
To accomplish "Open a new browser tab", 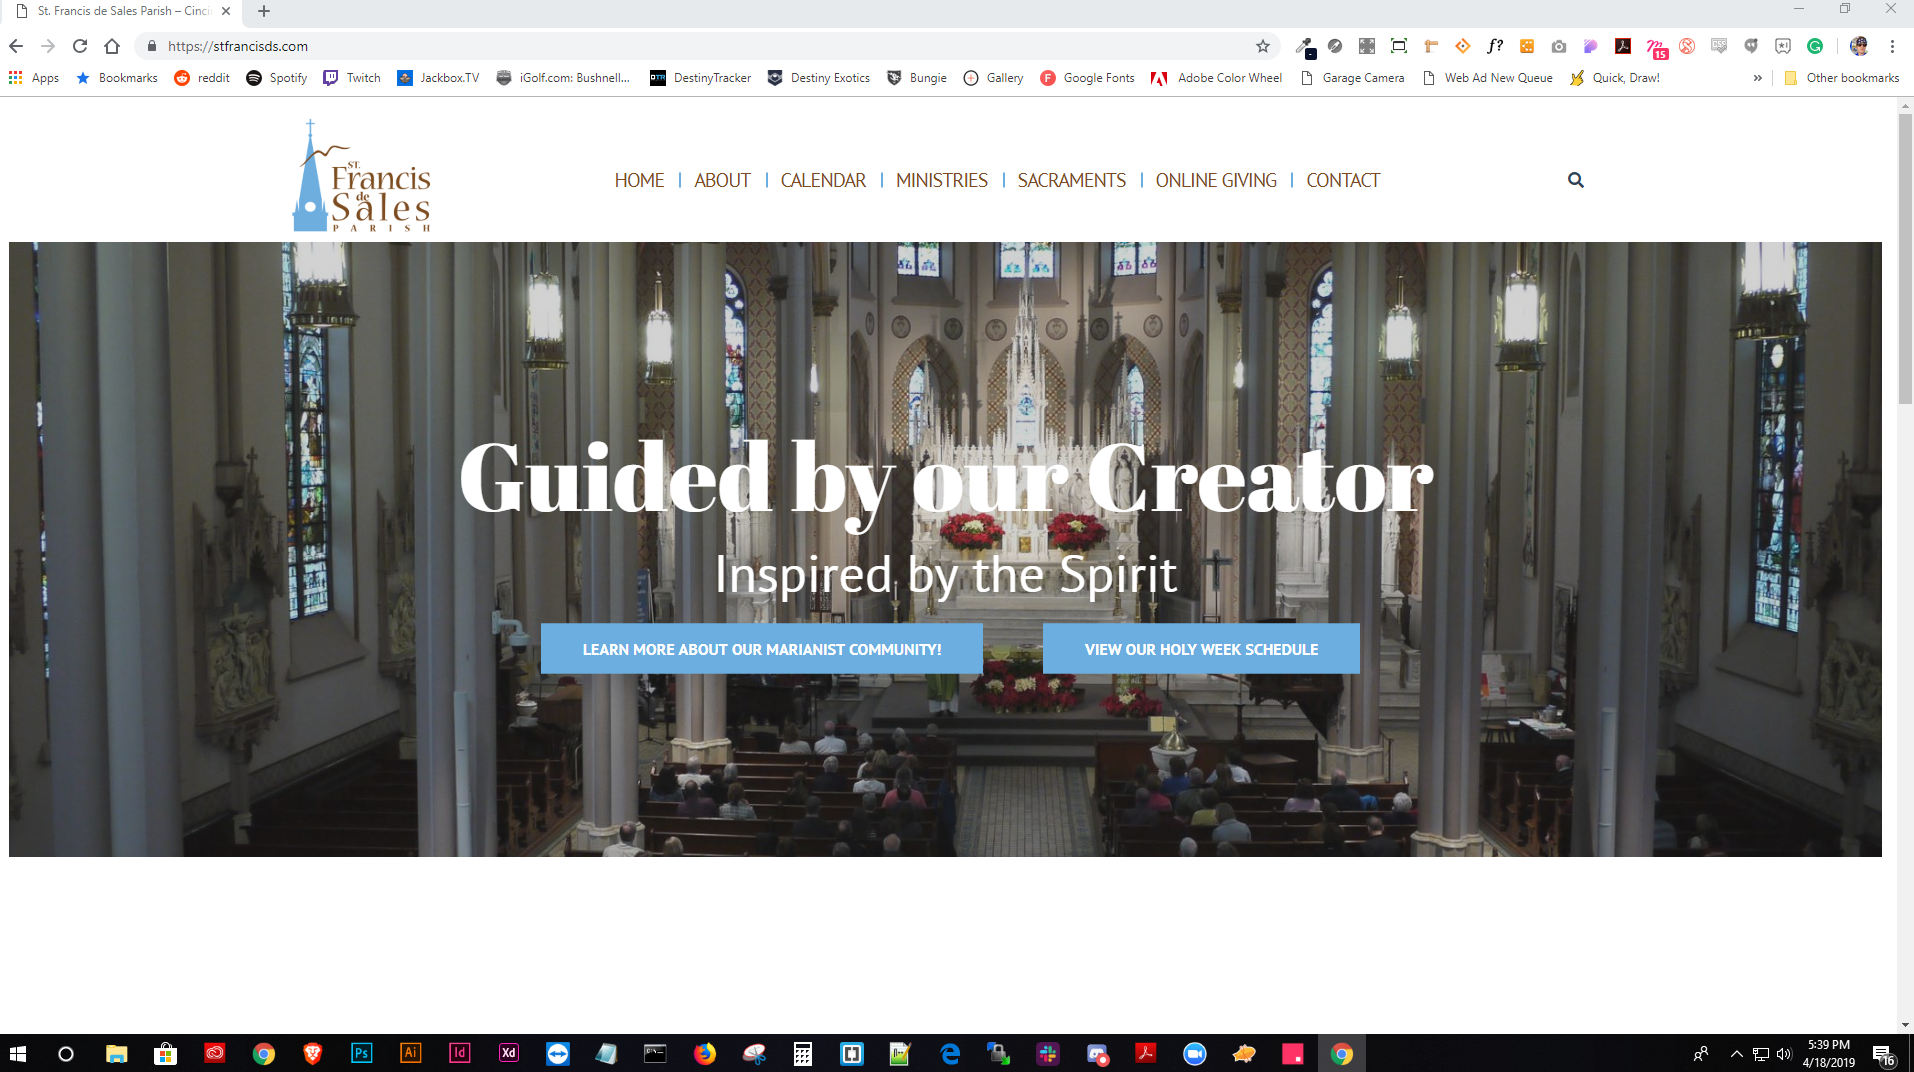I will [x=264, y=11].
